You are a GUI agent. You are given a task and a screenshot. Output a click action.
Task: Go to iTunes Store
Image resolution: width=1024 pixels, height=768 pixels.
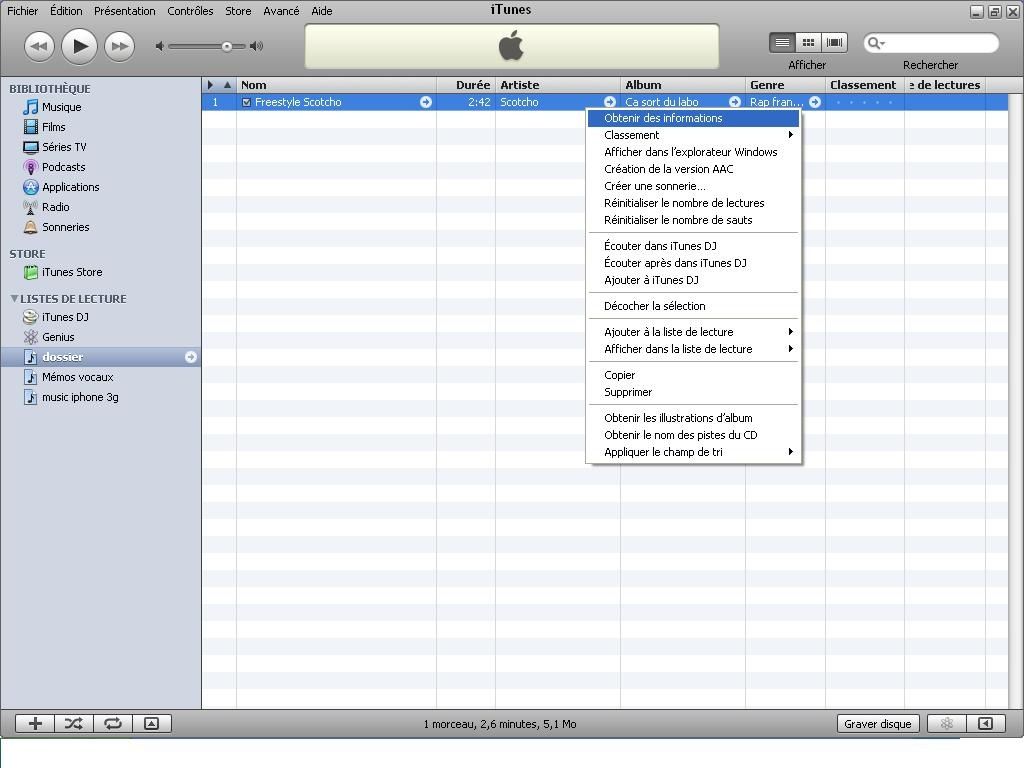pyautogui.click(x=72, y=272)
